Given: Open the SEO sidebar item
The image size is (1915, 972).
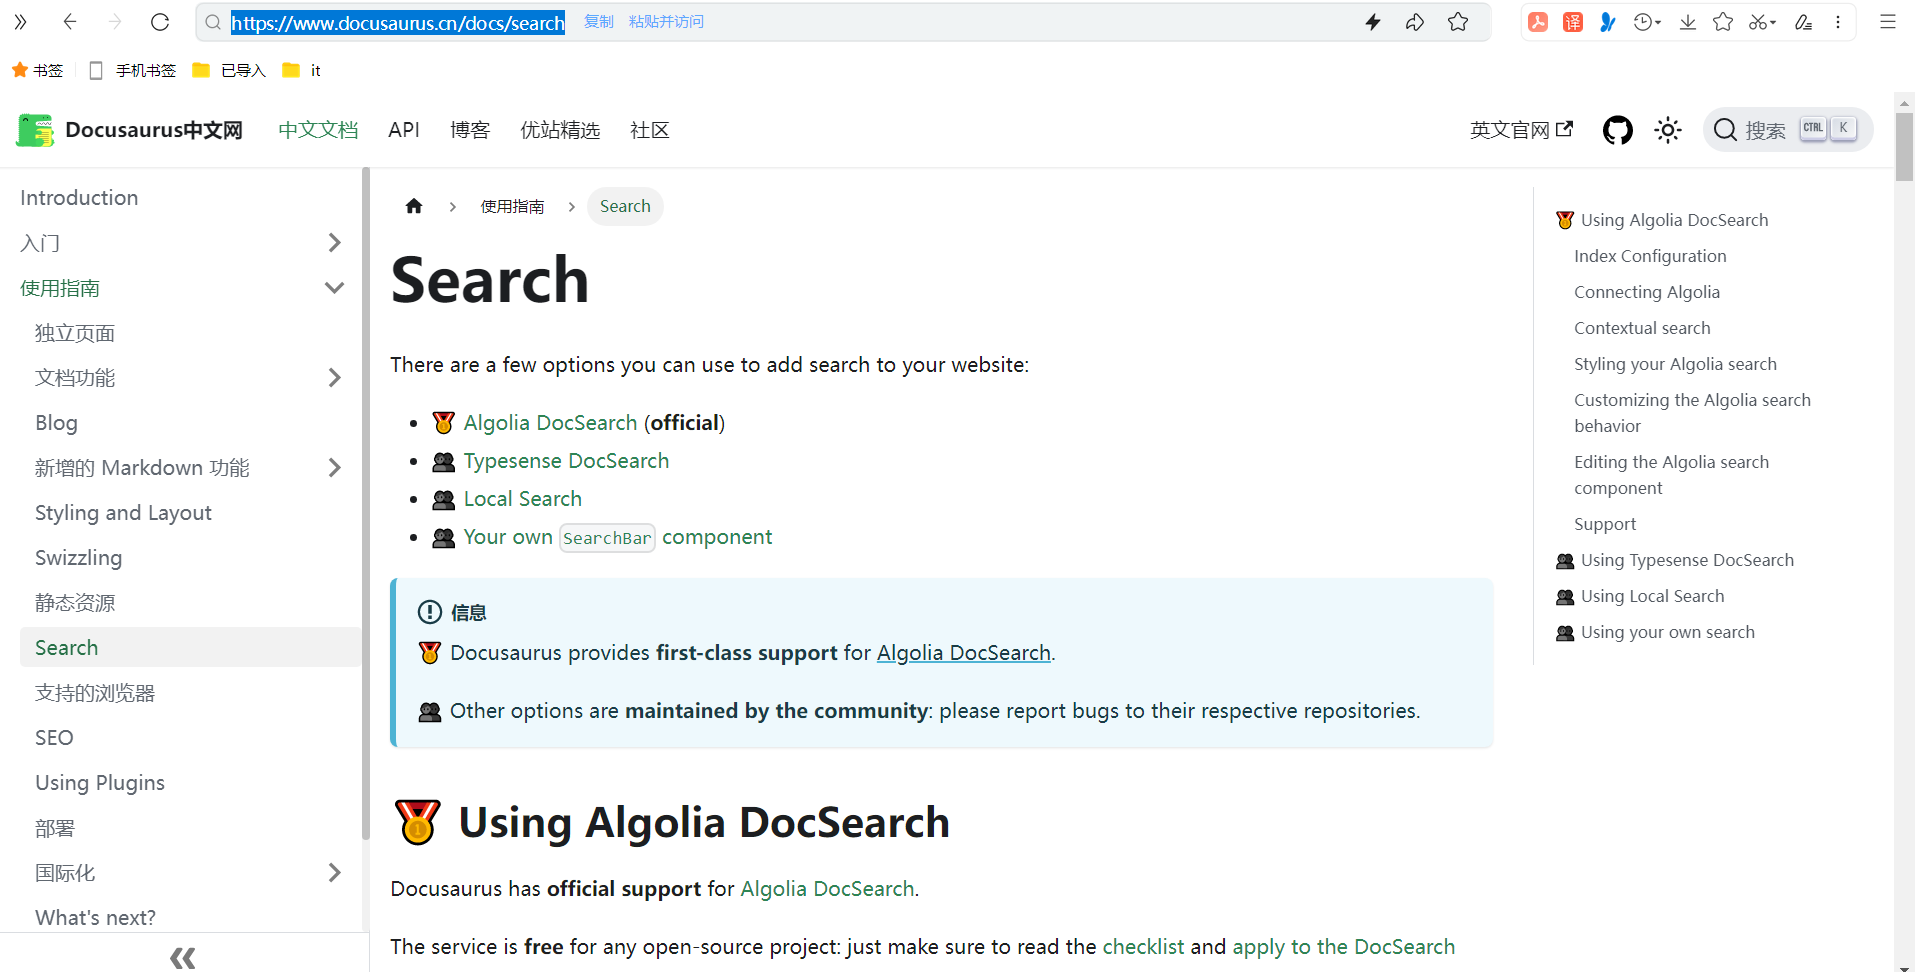Looking at the screenshot, I should pos(54,738).
